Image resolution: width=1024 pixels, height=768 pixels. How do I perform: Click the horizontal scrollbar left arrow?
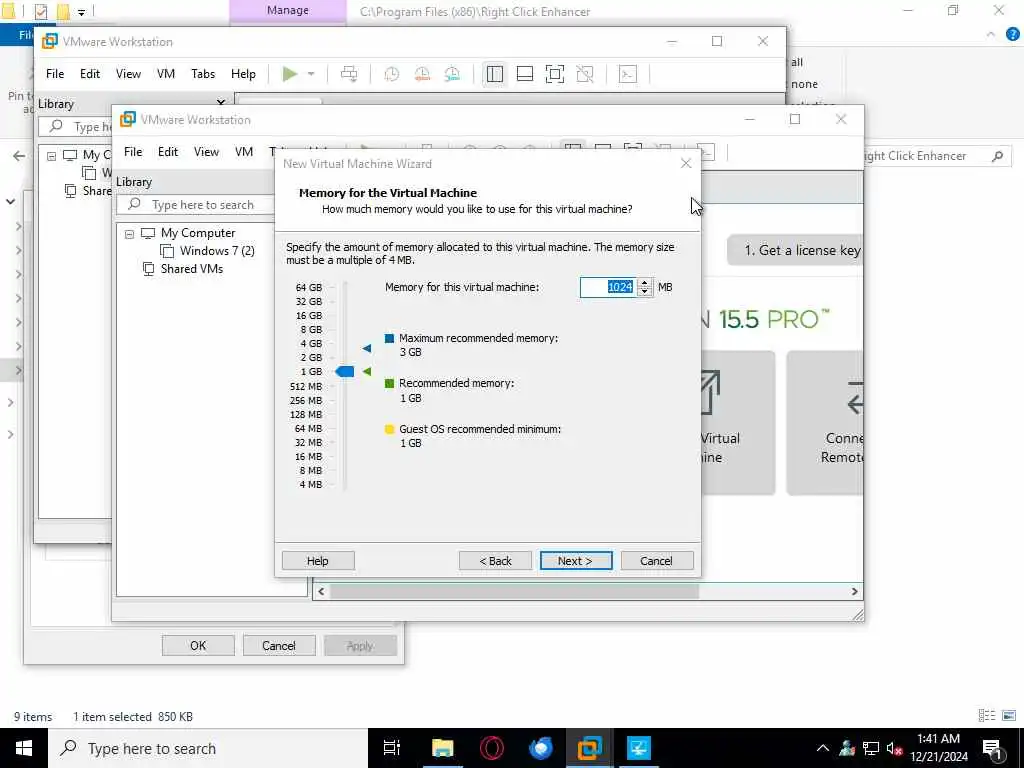tap(321, 592)
